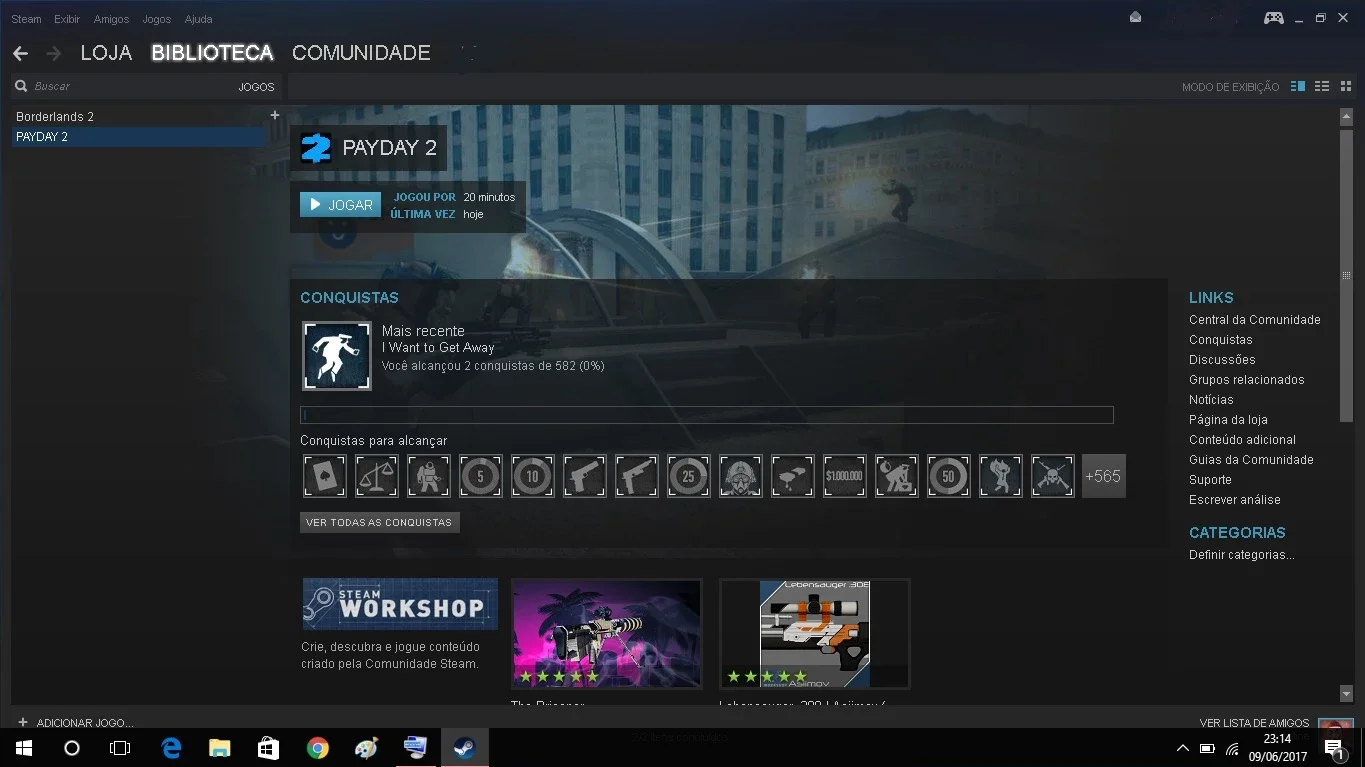Image resolution: width=1365 pixels, height=767 pixels.
Task: Click the forward arrow navigation button
Action: click(54, 53)
